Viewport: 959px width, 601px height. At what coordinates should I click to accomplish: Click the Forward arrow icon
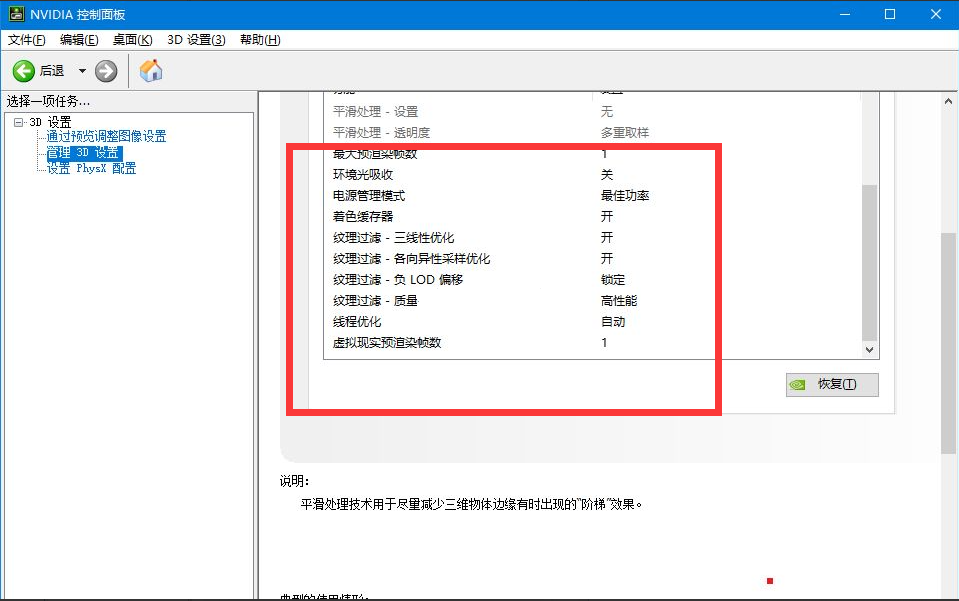tap(106, 71)
